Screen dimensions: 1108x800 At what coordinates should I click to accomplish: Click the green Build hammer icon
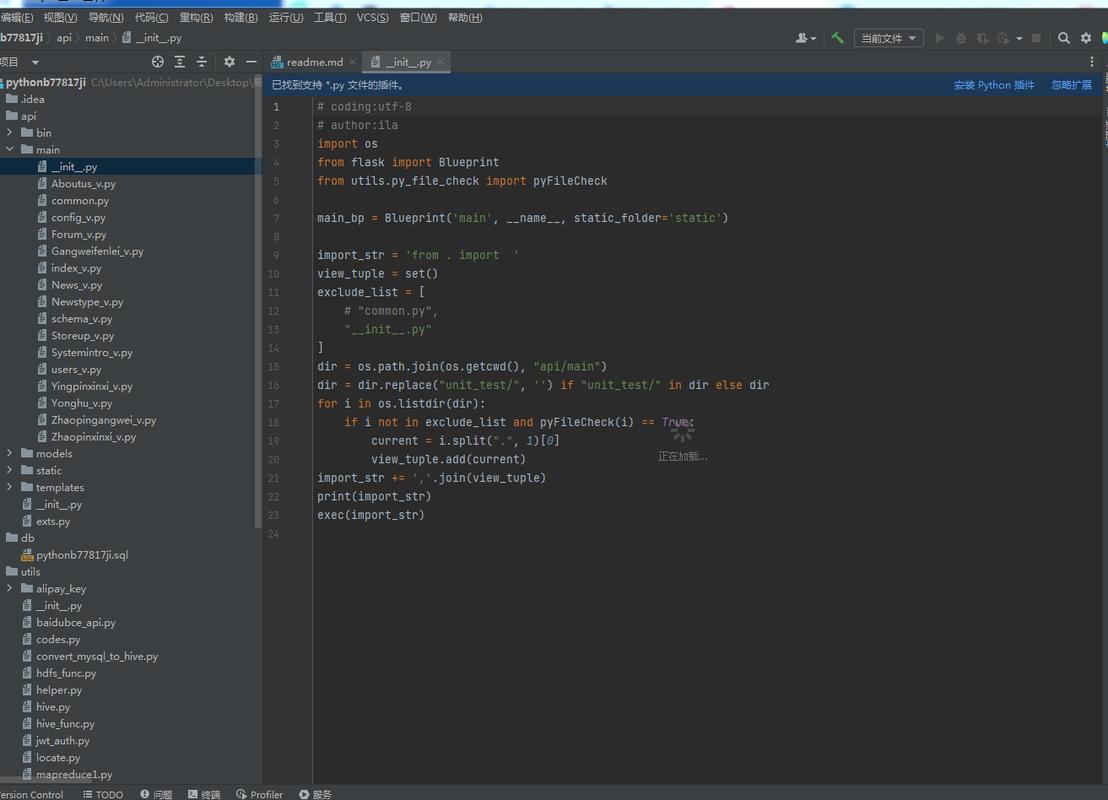(x=837, y=38)
